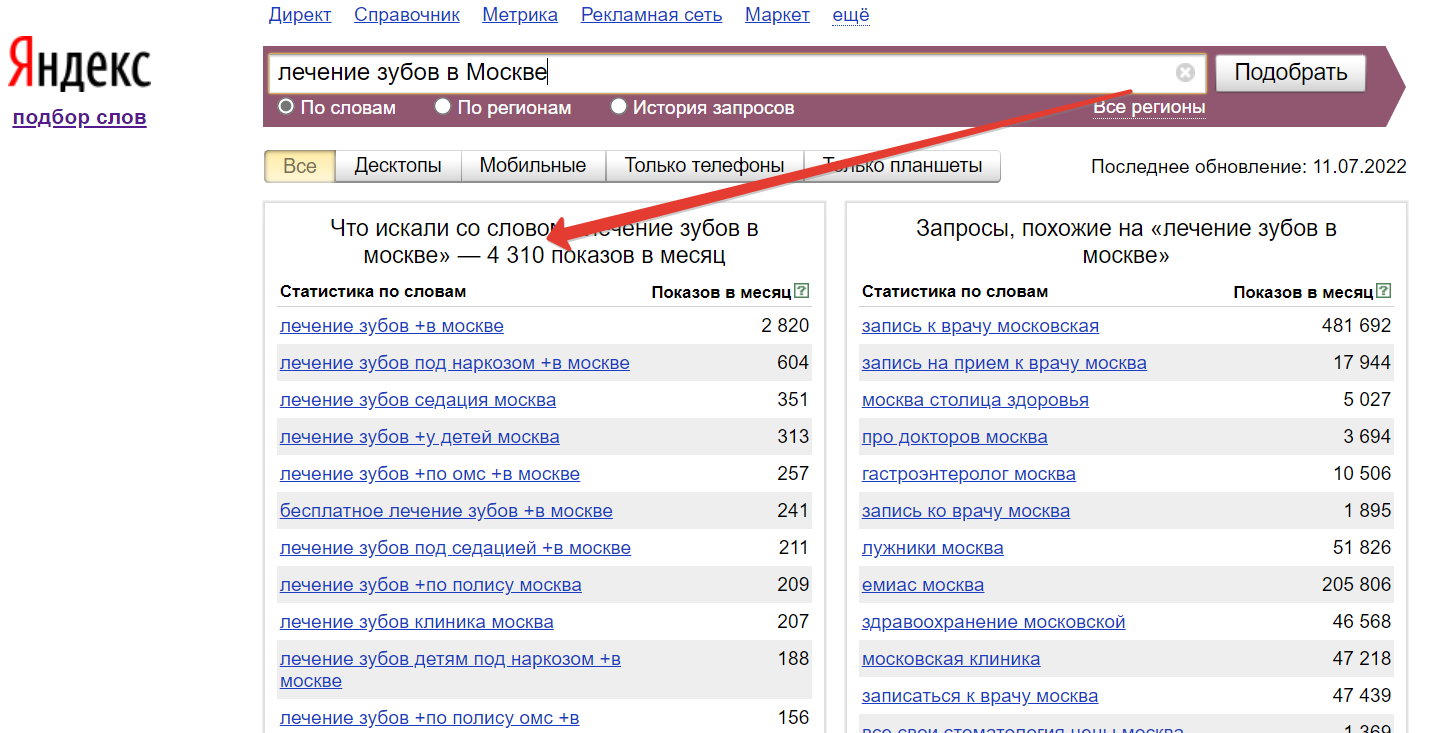Open query лечение зубов +по полису москва

[431, 585]
